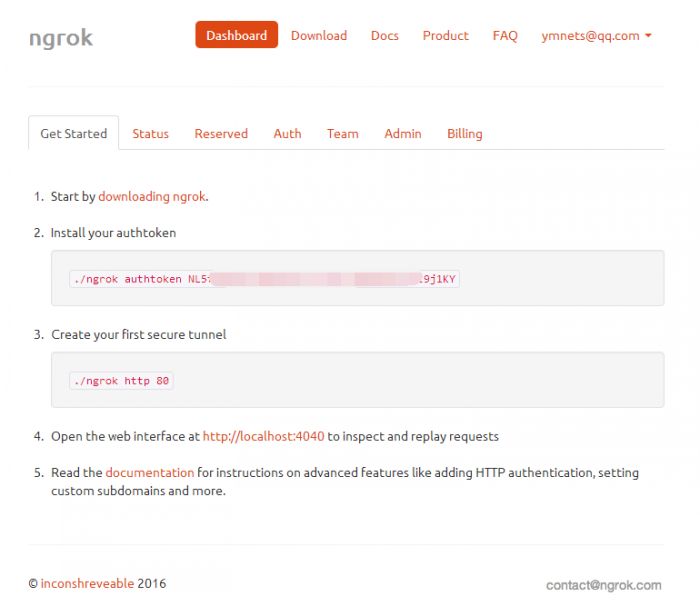Click the ngrok logo

pyautogui.click(x=61, y=38)
